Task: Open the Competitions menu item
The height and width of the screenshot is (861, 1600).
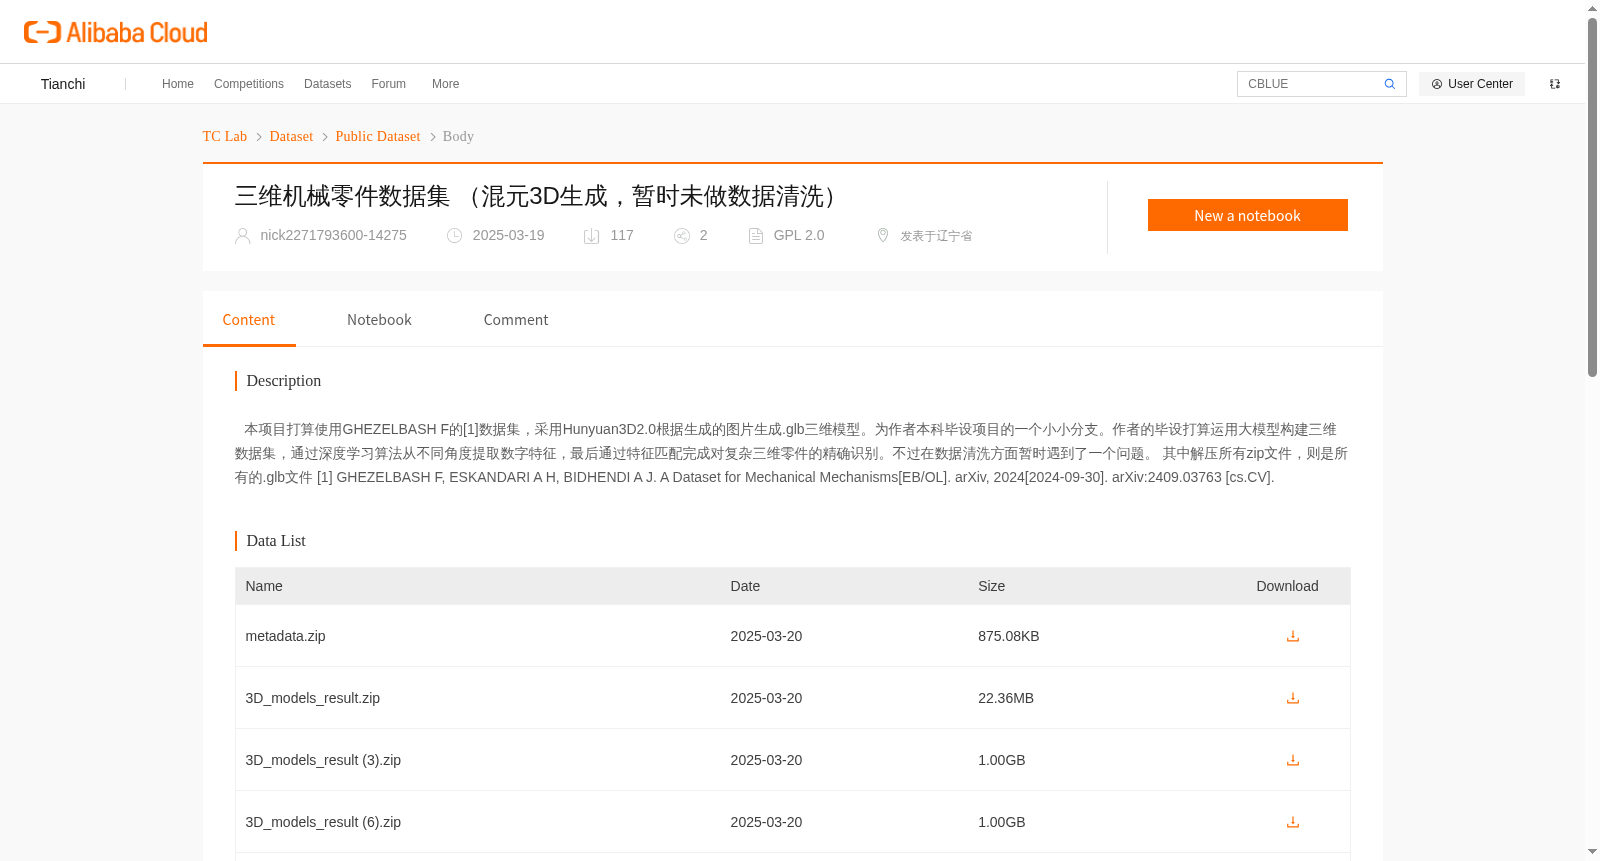Action: pos(249,84)
